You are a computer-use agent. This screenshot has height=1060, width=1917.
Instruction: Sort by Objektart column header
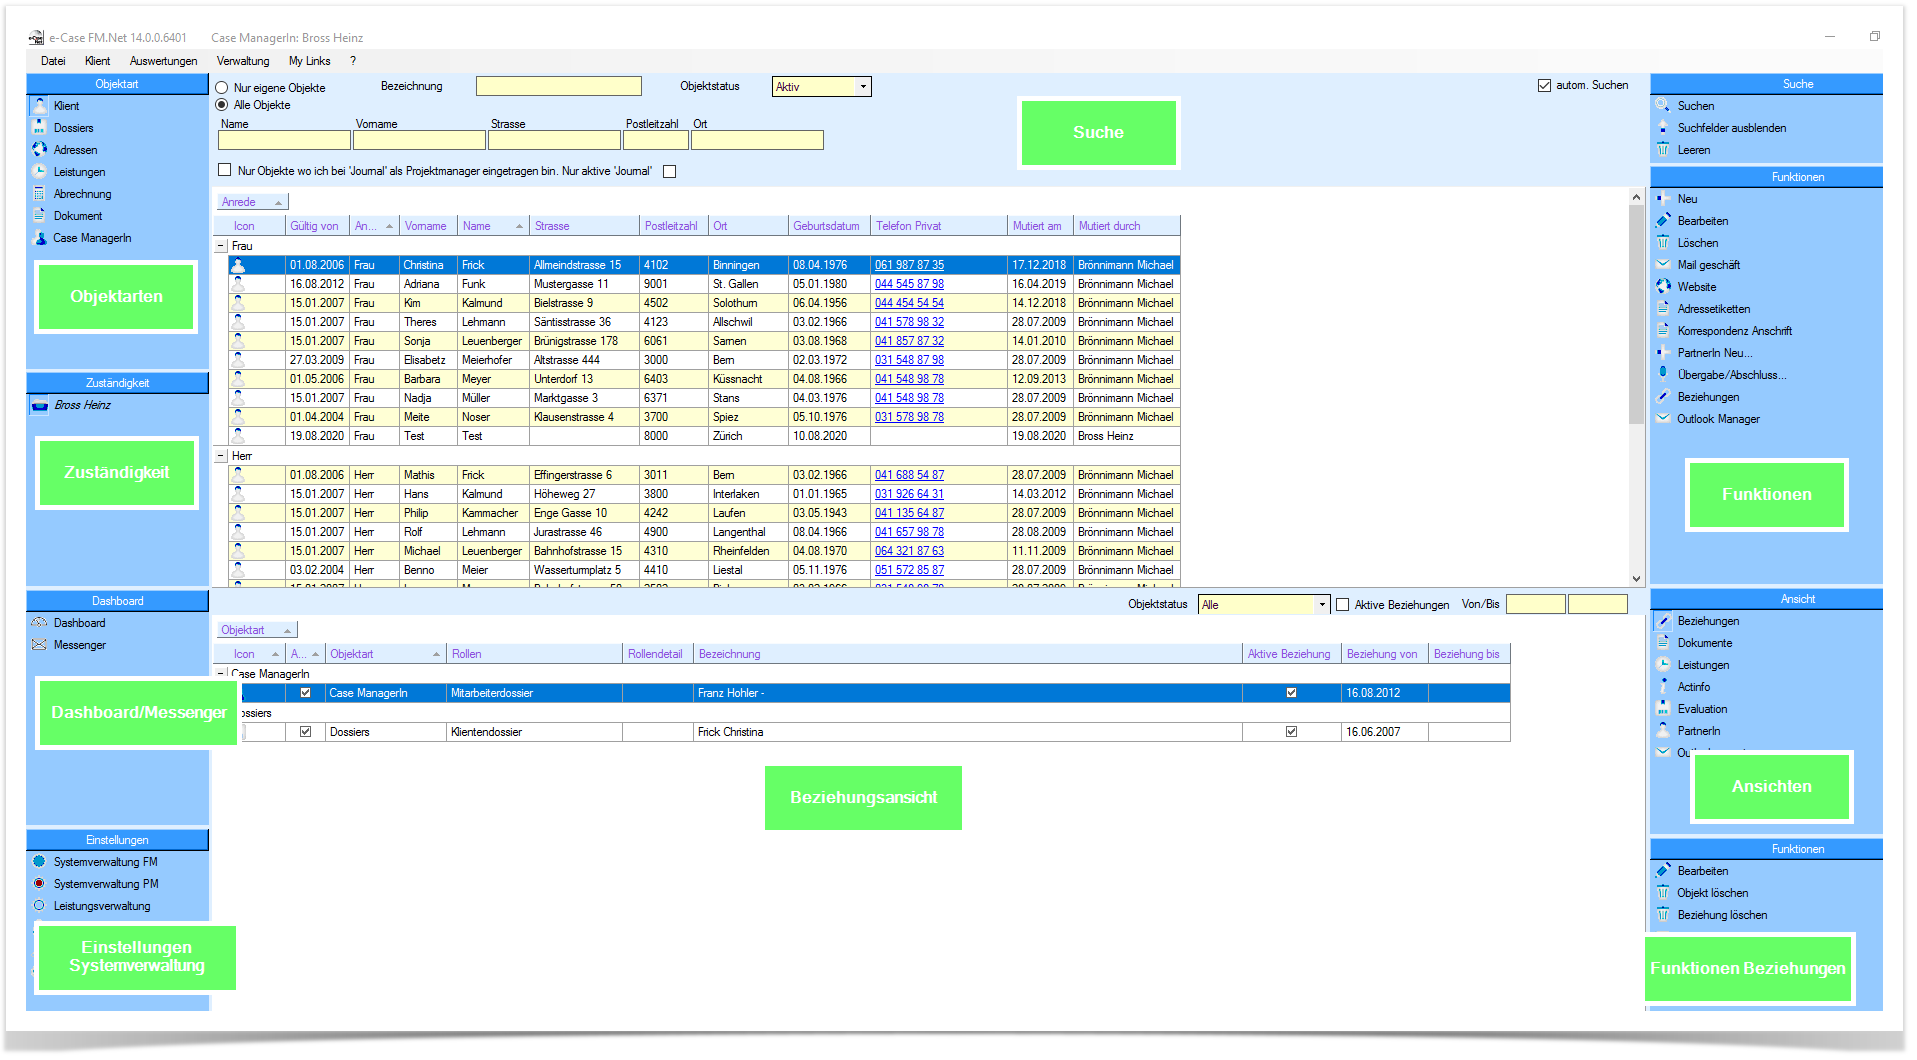tap(385, 654)
